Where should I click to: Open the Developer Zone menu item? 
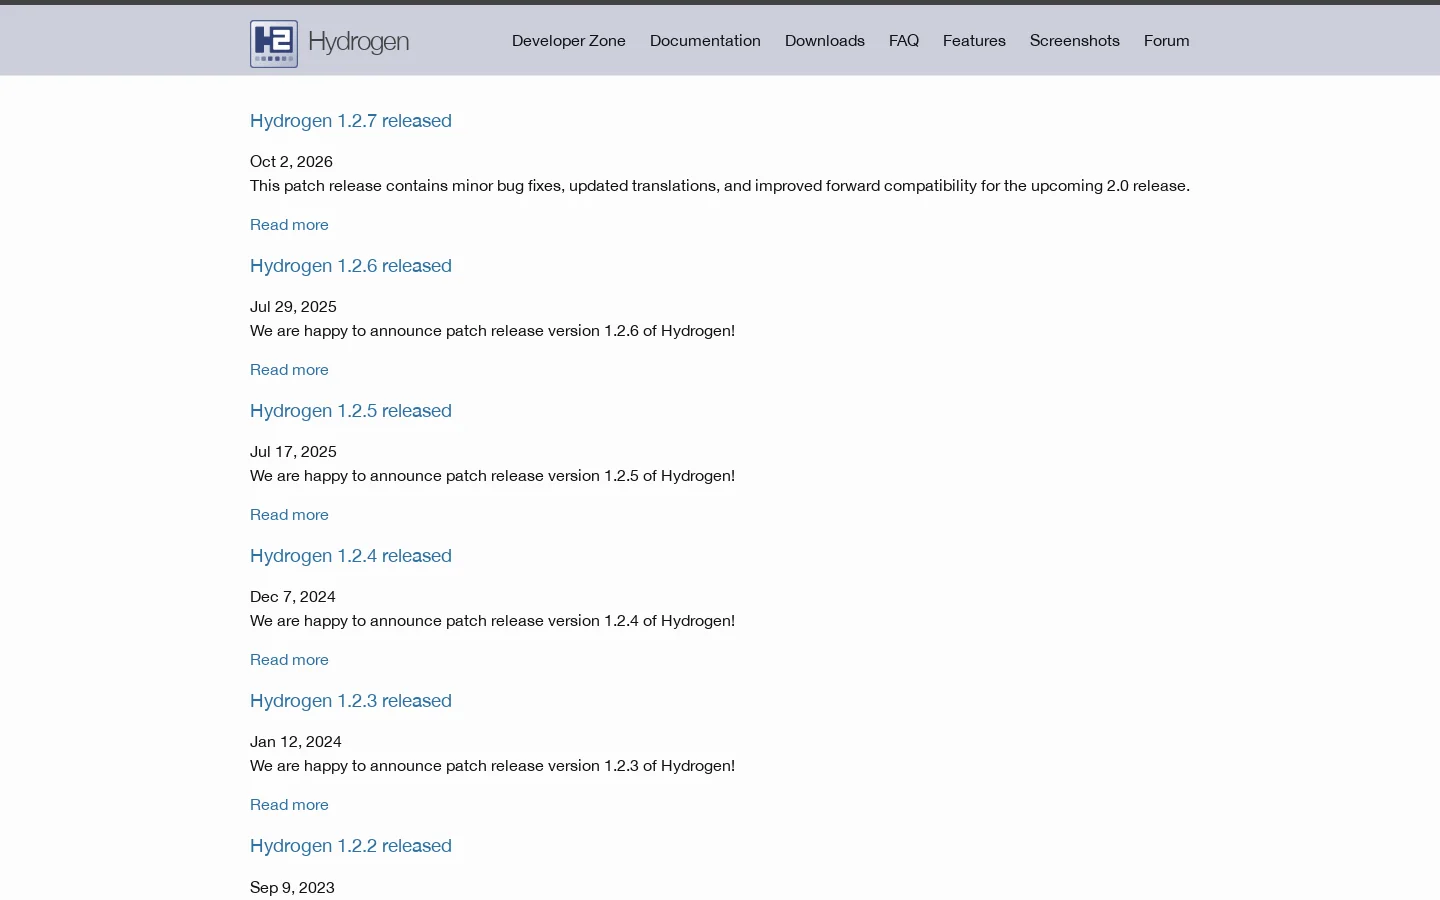coord(569,41)
